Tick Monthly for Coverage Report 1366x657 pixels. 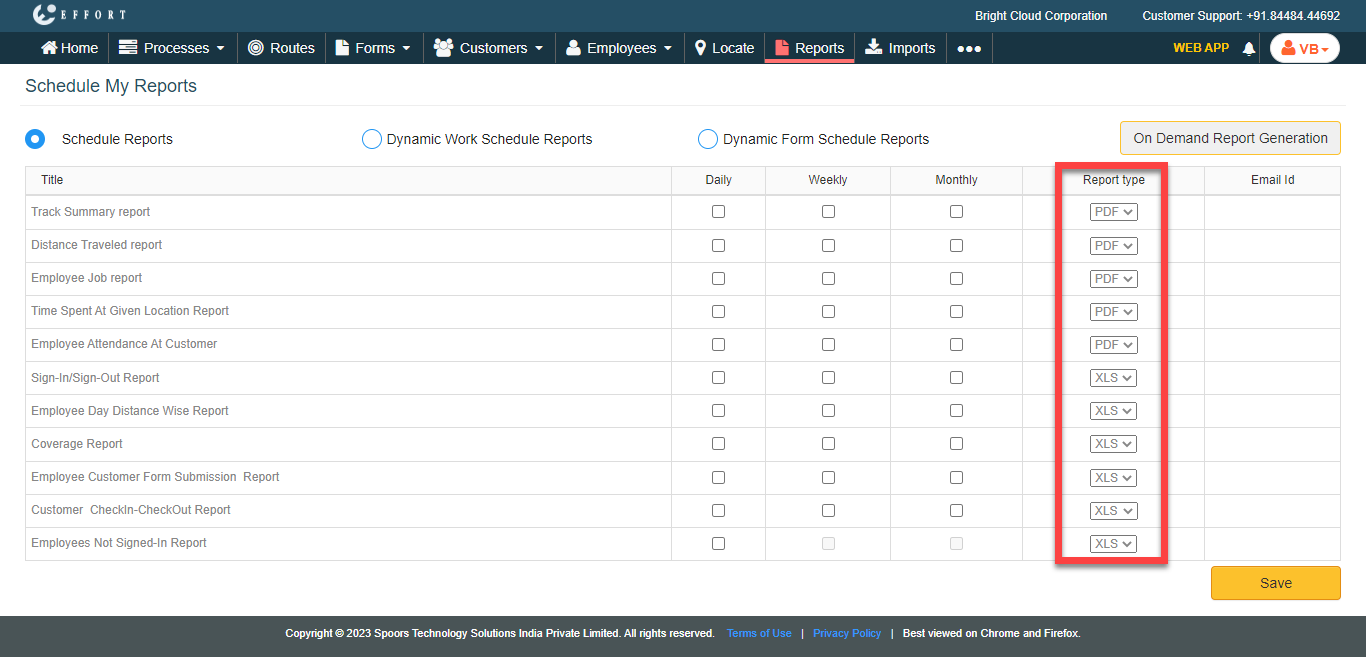956,444
